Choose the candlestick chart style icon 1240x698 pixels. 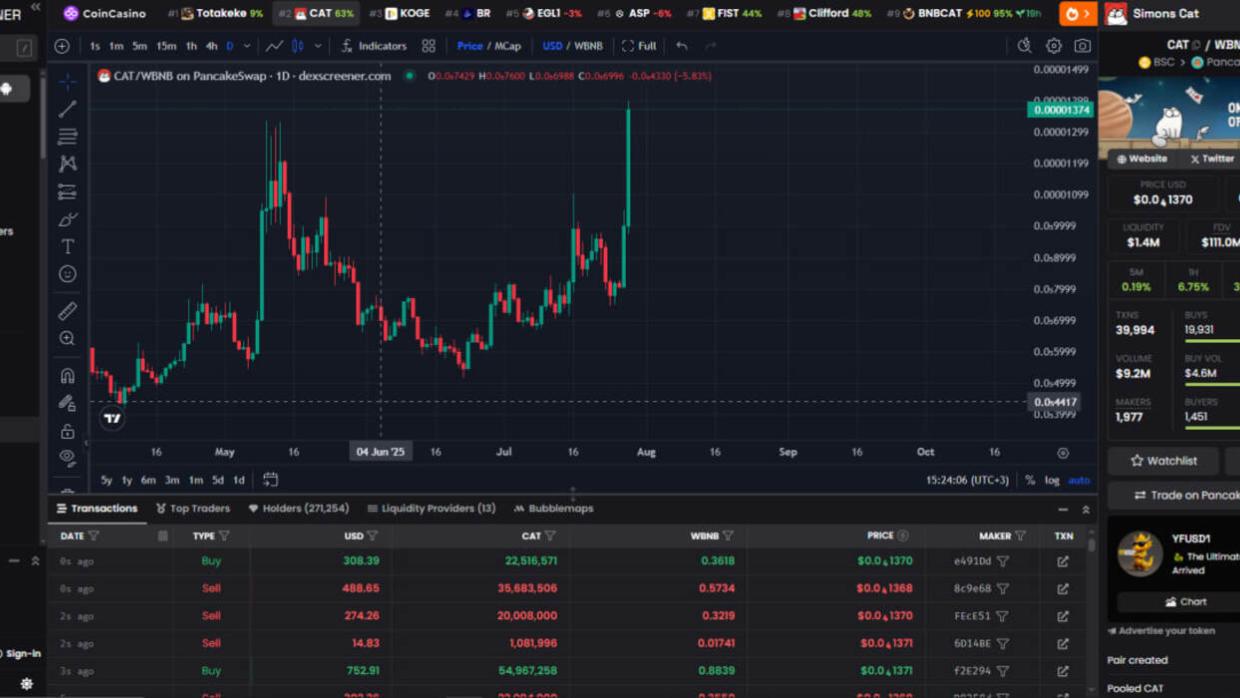pos(298,46)
